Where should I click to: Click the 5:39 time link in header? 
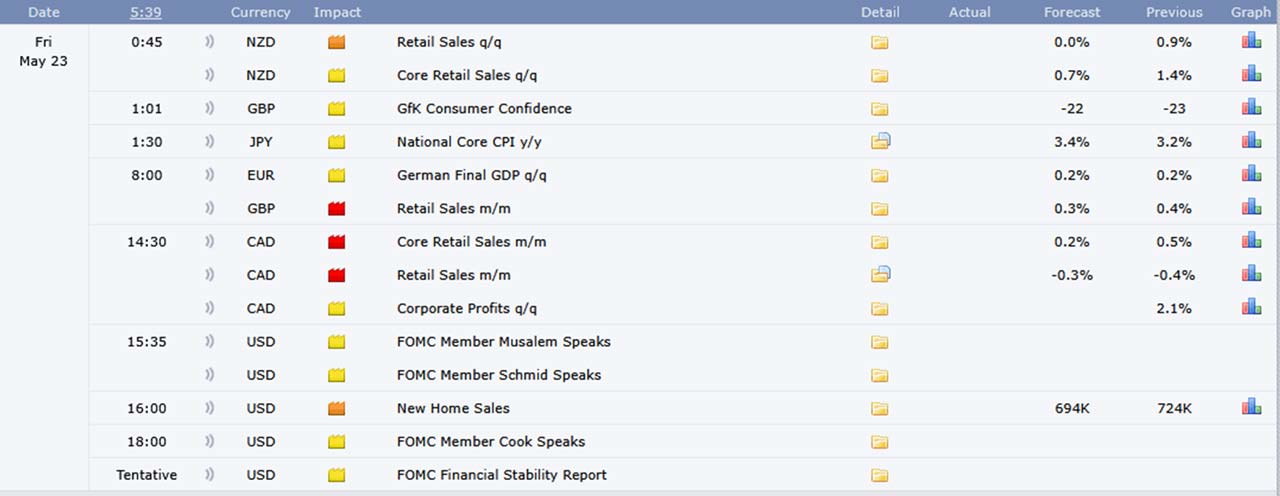[x=145, y=12]
